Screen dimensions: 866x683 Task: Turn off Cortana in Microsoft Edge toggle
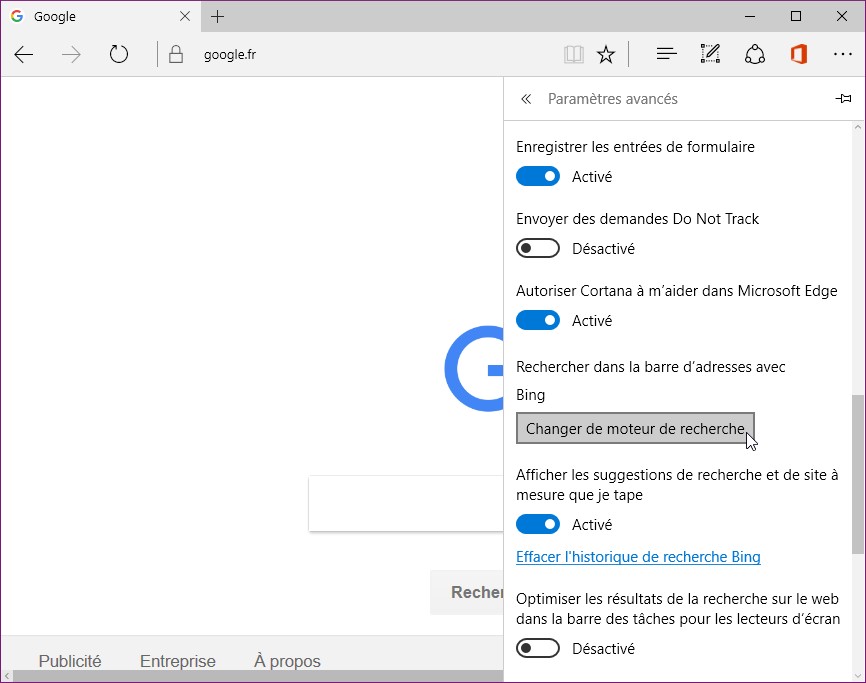(538, 321)
